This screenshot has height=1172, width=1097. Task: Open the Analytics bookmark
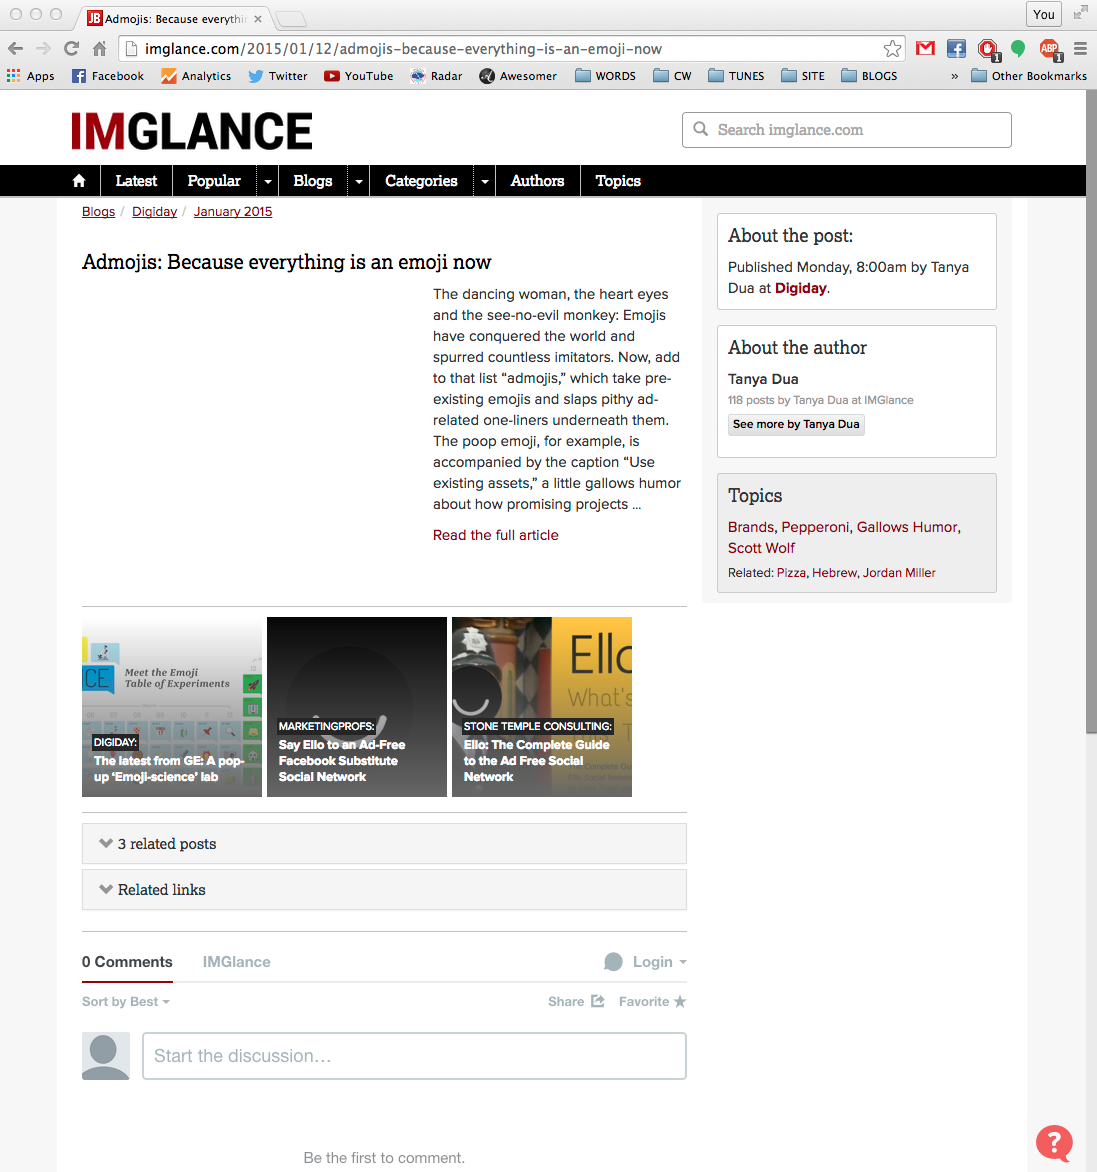pos(196,76)
